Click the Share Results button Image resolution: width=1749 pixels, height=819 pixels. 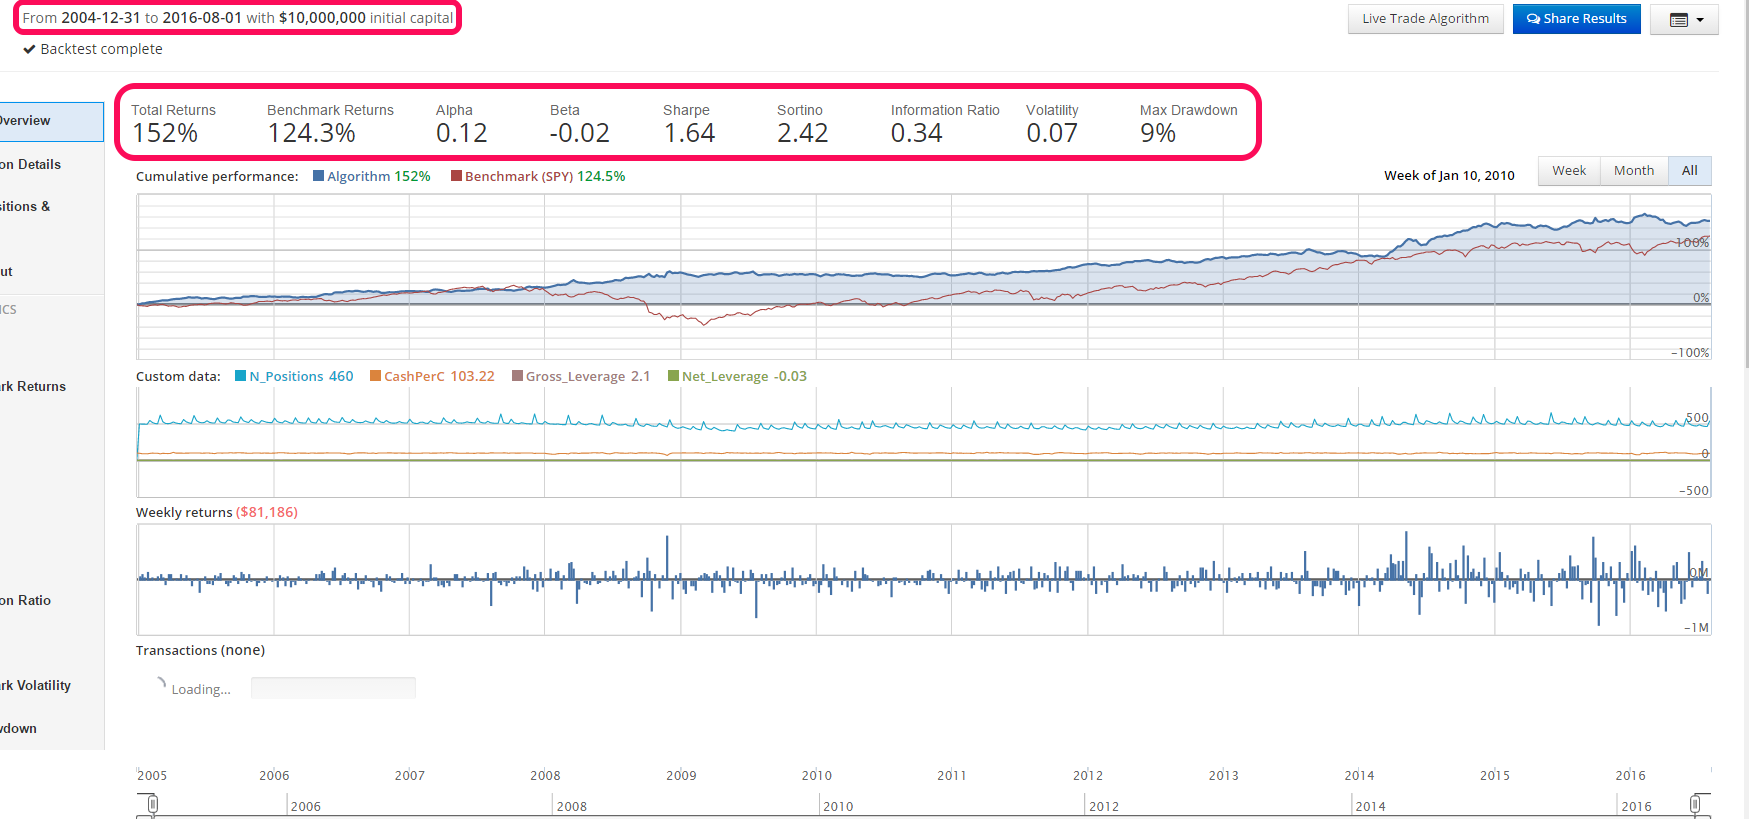[1576, 19]
